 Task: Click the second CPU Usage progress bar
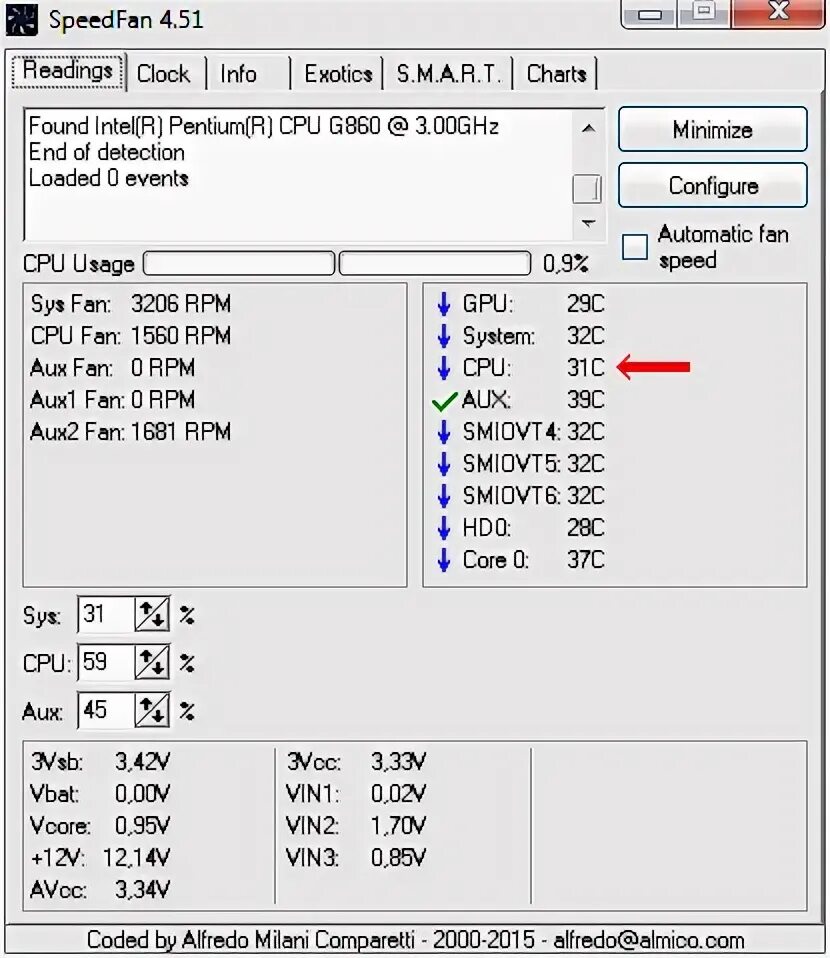tap(435, 263)
